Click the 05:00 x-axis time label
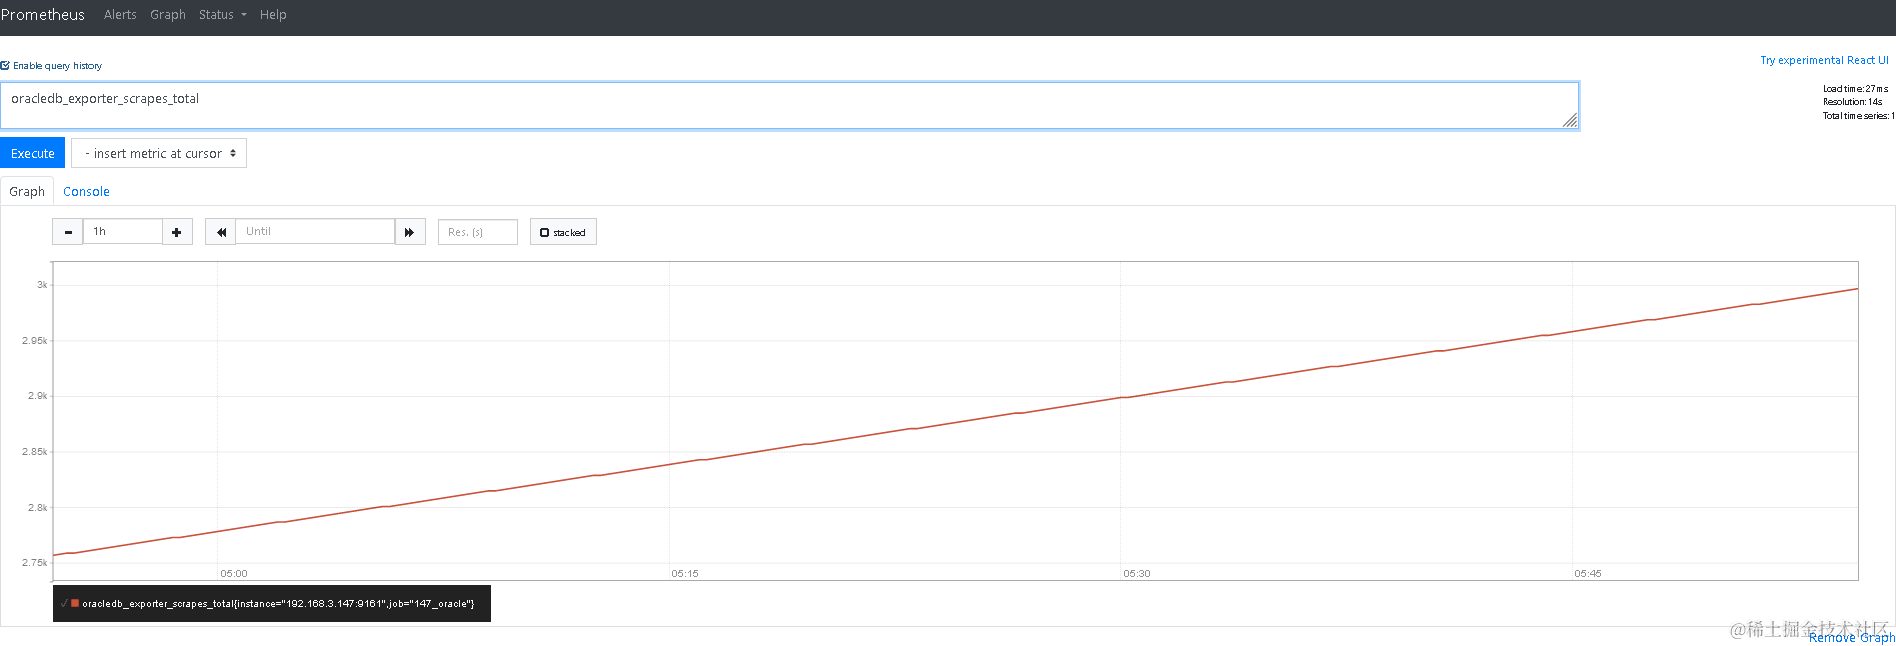Viewport: 1896px width, 646px height. pos(234,574)
